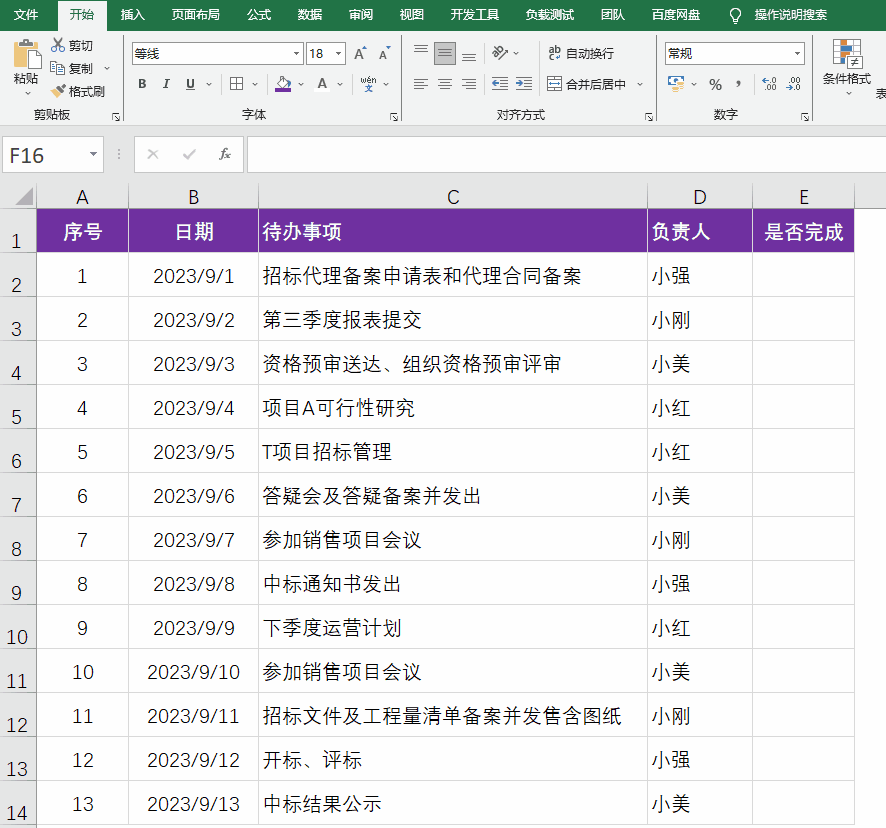Select the Format Painter (格式刷)

[x=78, y=91]
